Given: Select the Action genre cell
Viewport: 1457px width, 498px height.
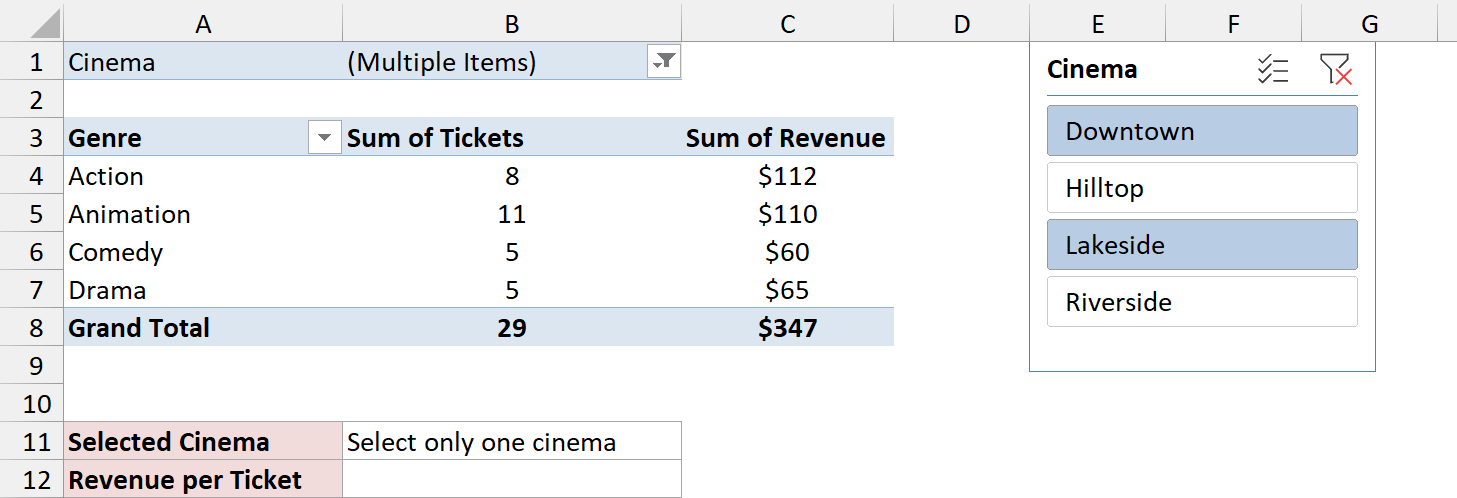Looking at the screenshot, I should tap(203, 176).
